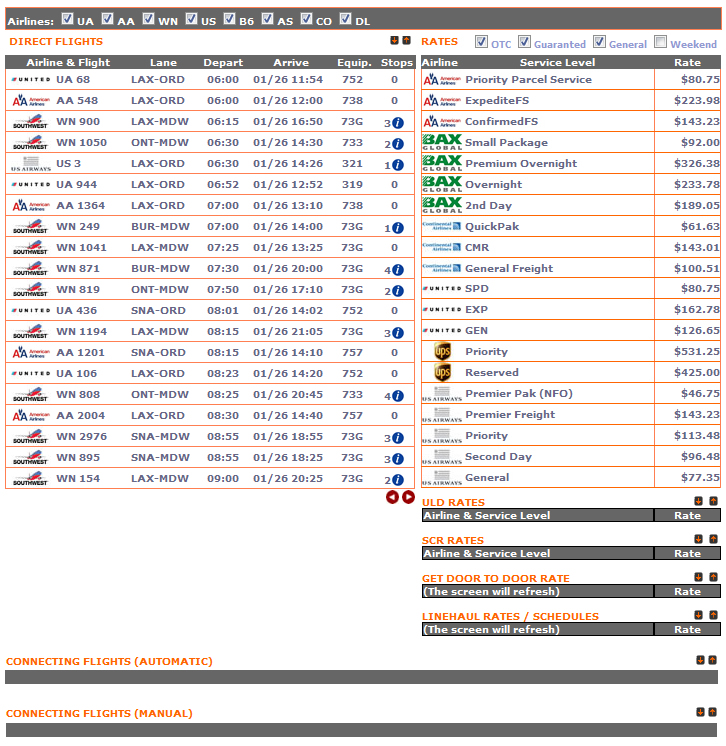Image resolution: width=726 pixels, height=746 pixels.
Task: Expand Connecting Flights (Automatic) down arrow
Action: click(698, 660)
